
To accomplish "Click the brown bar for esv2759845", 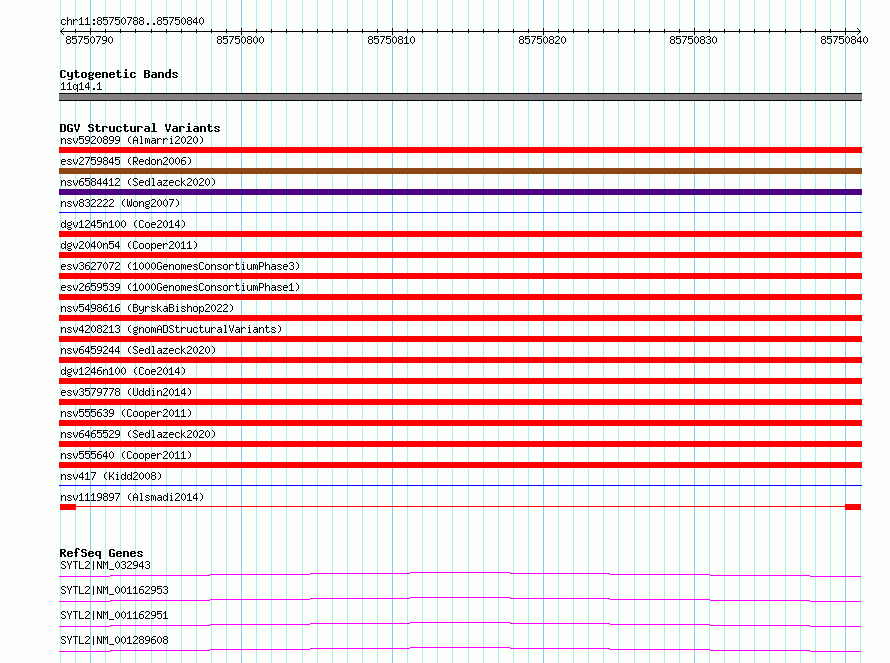I will coord(460,171).
